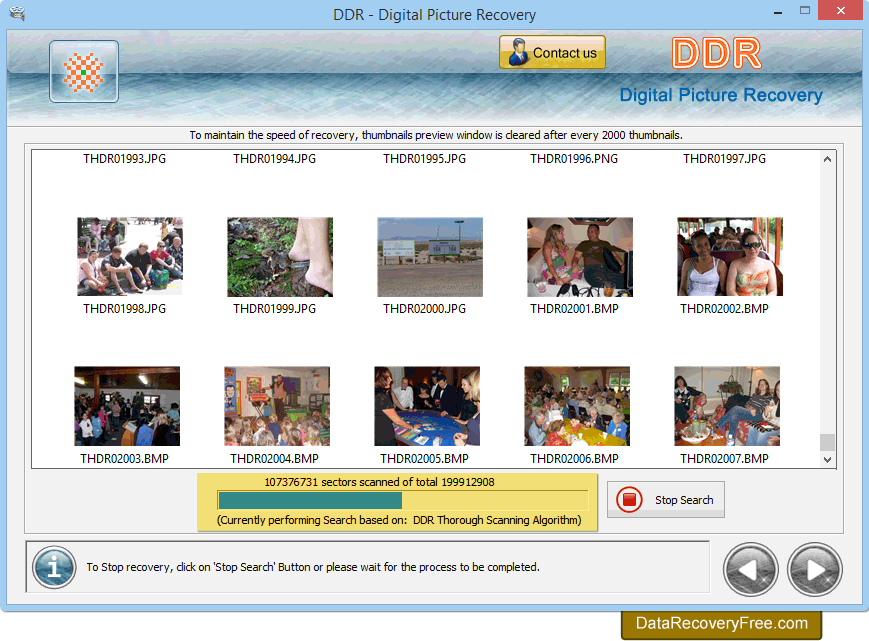Click the sectors scanned count text

pos(379,482)
